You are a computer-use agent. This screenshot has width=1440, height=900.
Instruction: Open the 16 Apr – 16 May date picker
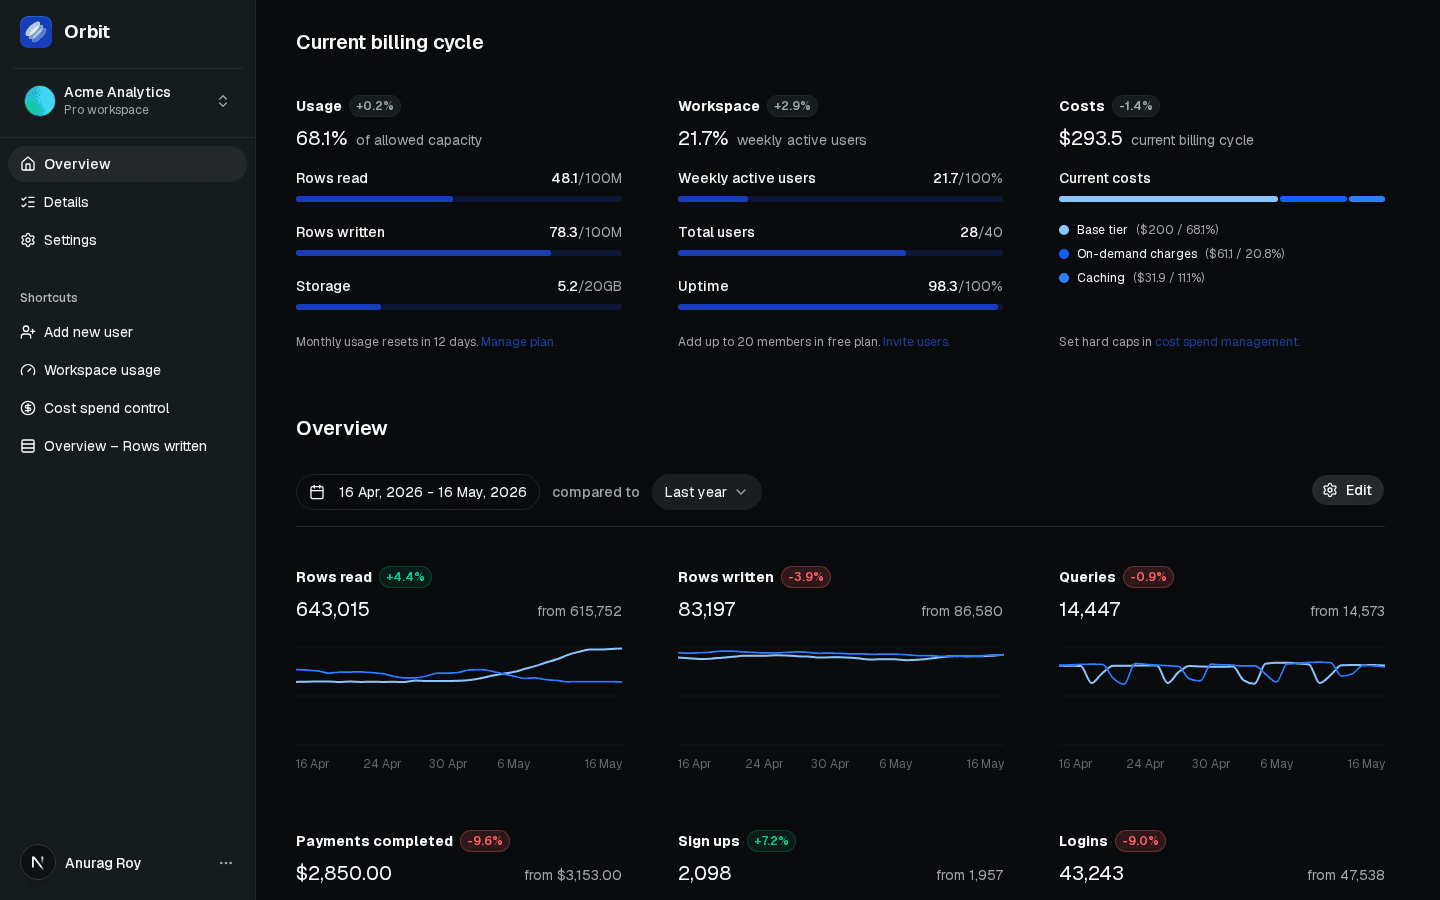[418, 492]
